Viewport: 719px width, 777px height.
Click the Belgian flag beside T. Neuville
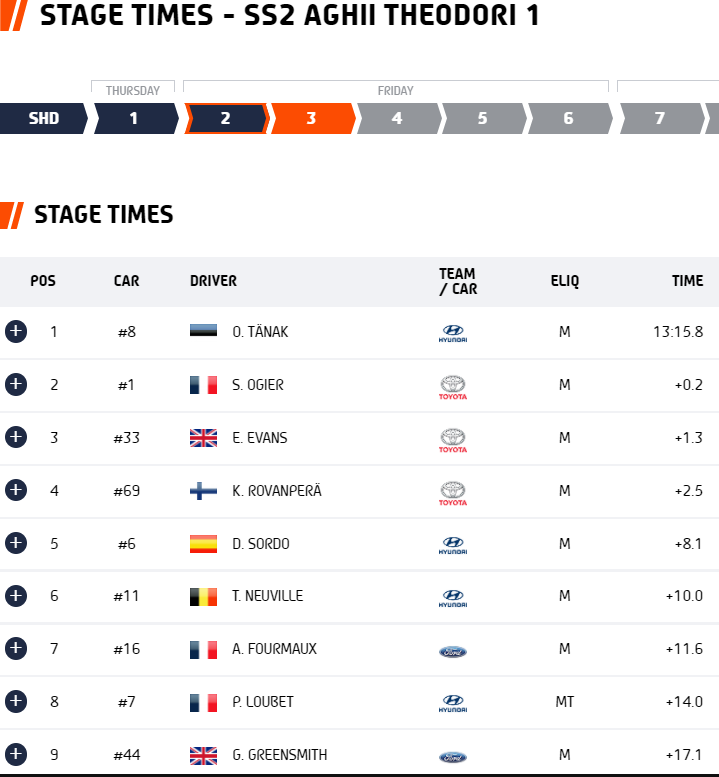pyautogui.click(x=203, y=597)
